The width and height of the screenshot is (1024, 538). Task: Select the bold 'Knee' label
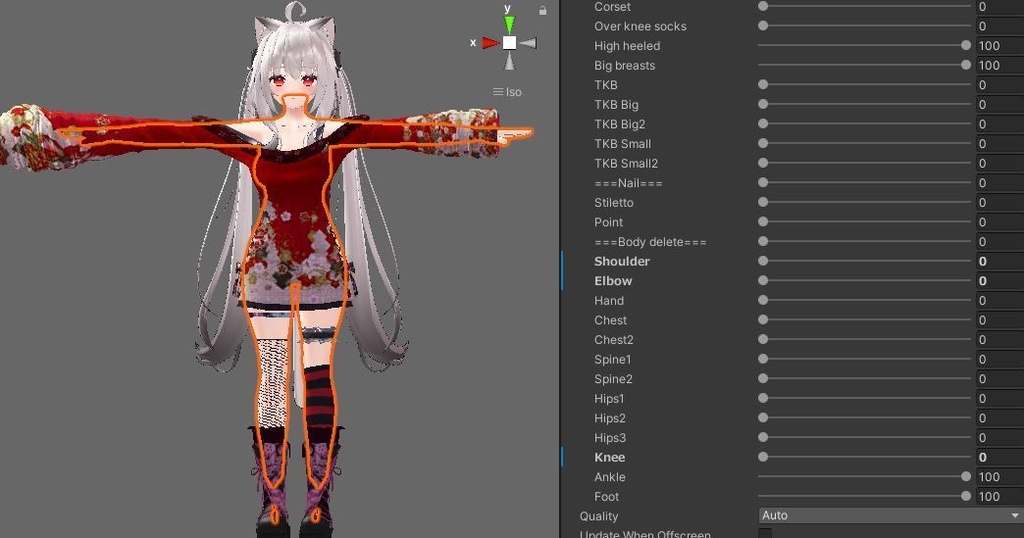[x=609, y=457]
